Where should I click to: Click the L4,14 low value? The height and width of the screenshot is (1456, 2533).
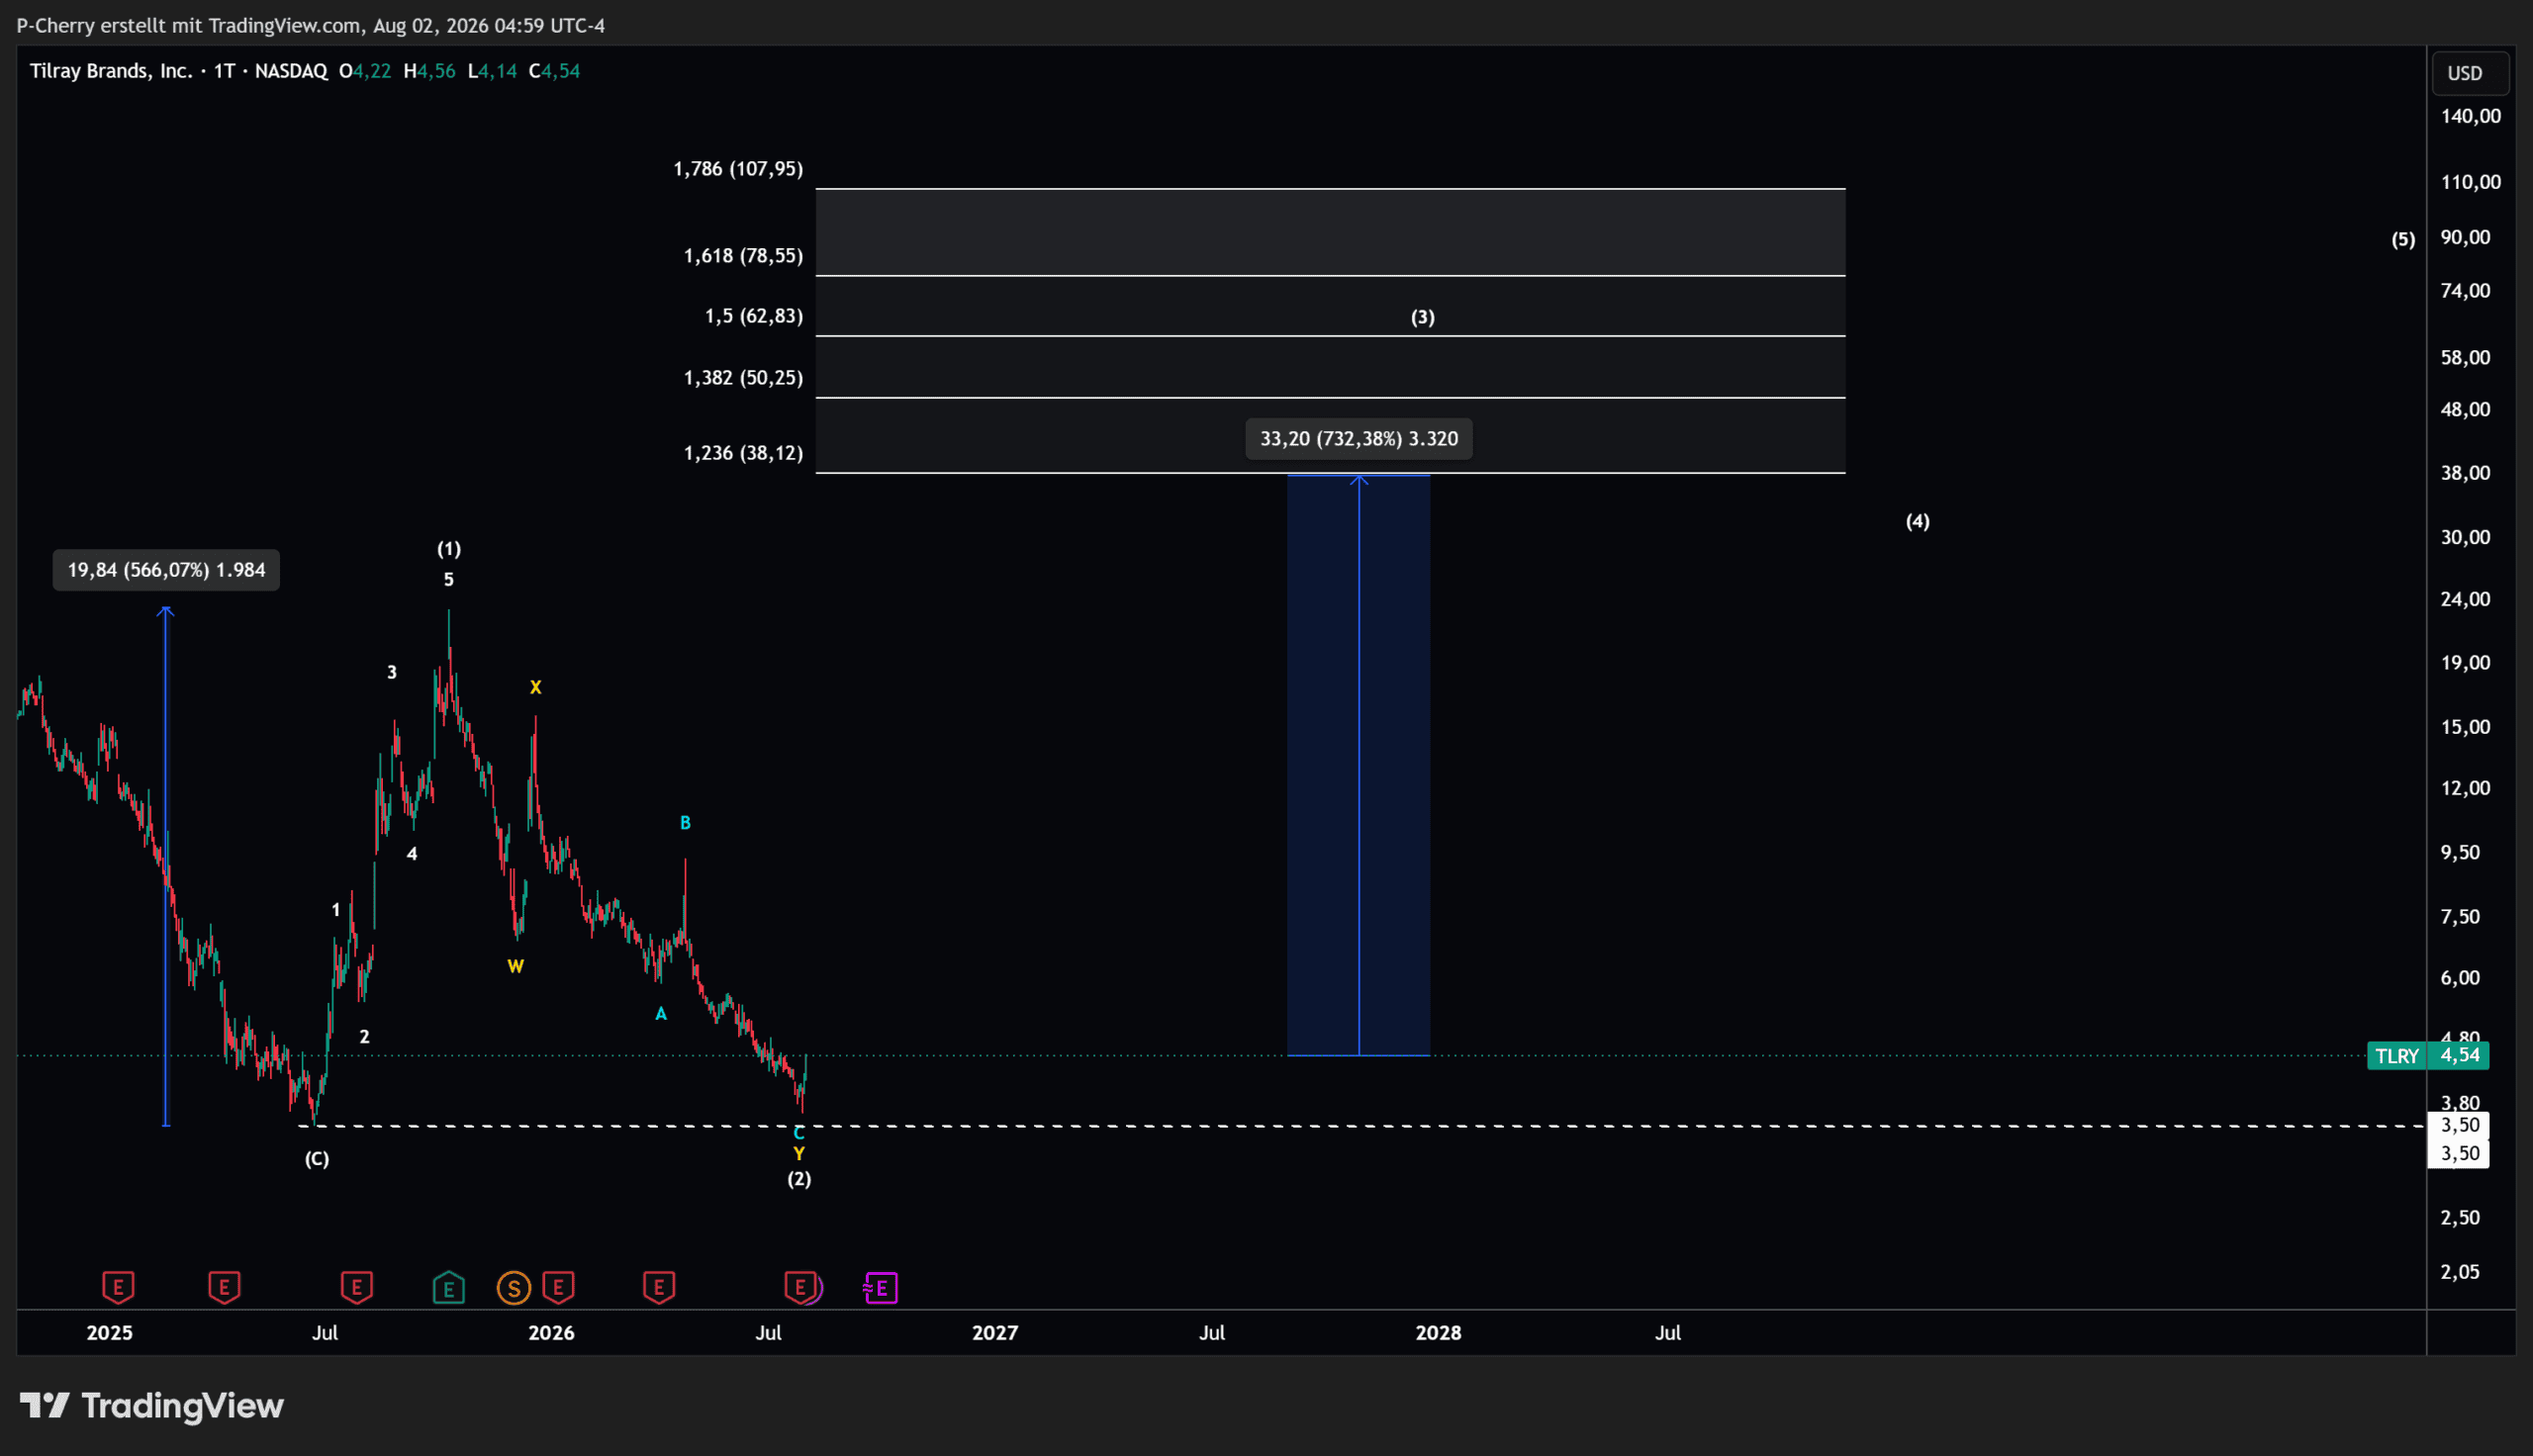492,71
